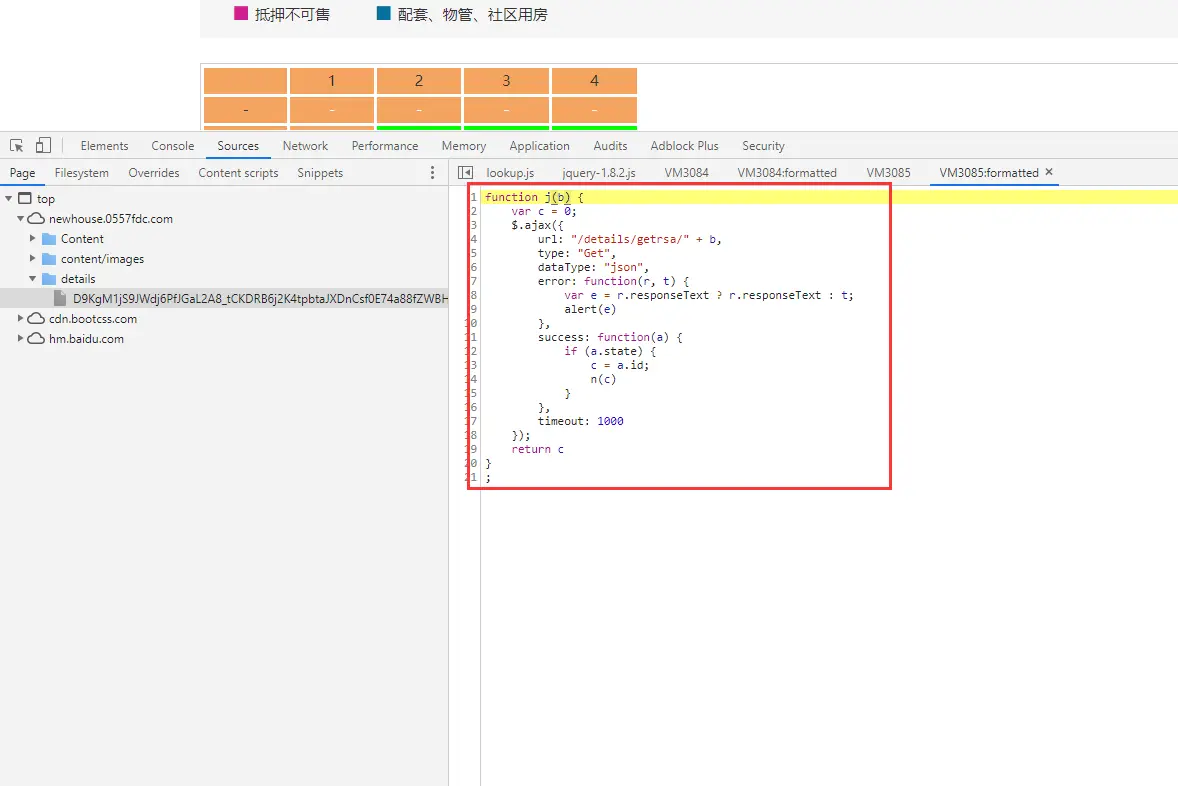
Task: Expand the cdn.bootcss.com domain
Action: [20, 319]
